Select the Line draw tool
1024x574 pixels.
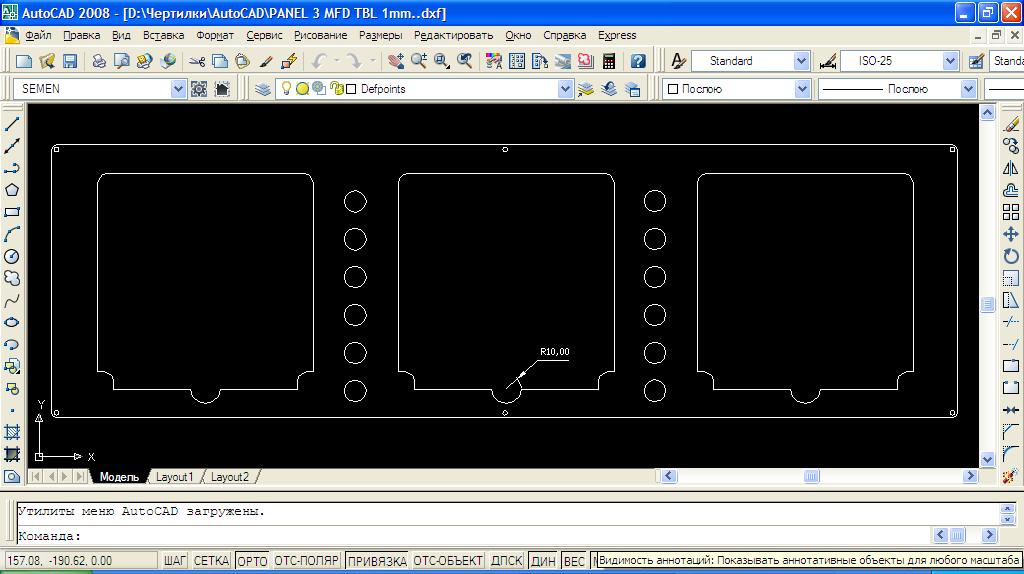click(x=12, y=123)
